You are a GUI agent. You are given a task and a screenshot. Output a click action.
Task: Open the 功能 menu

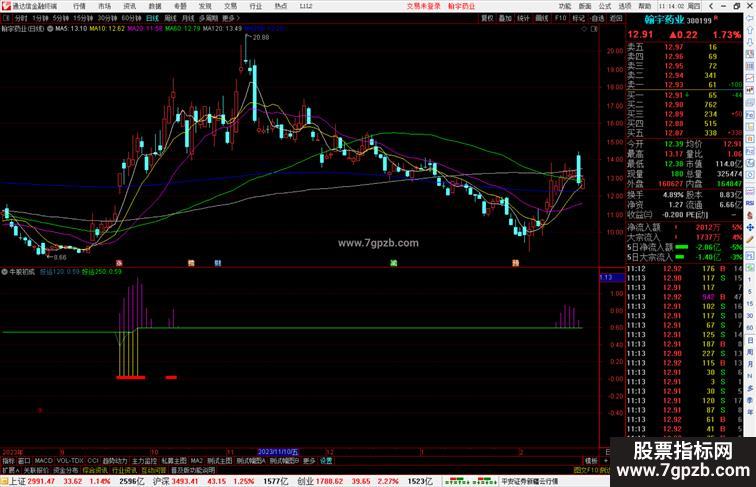point(565,6)
